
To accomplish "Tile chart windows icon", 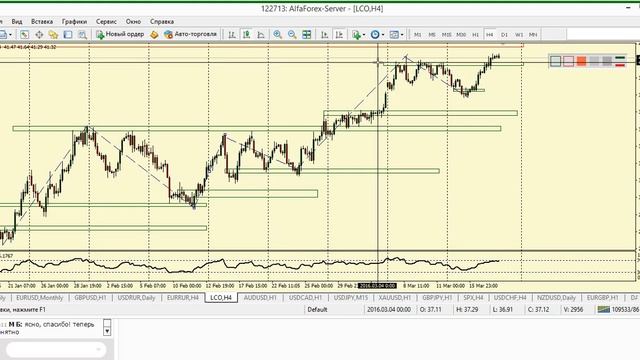I will 307,35.
